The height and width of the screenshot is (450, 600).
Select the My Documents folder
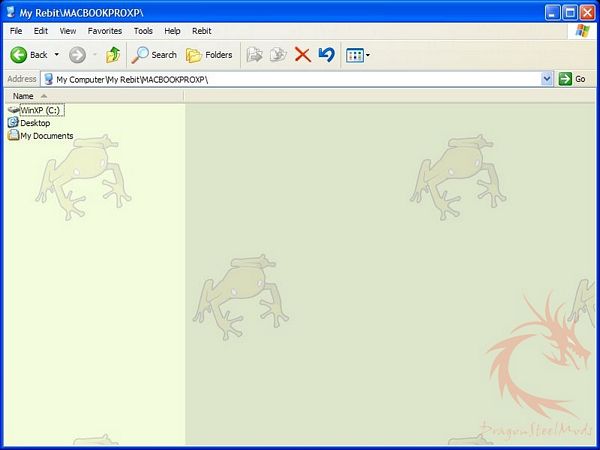(46, 136)
